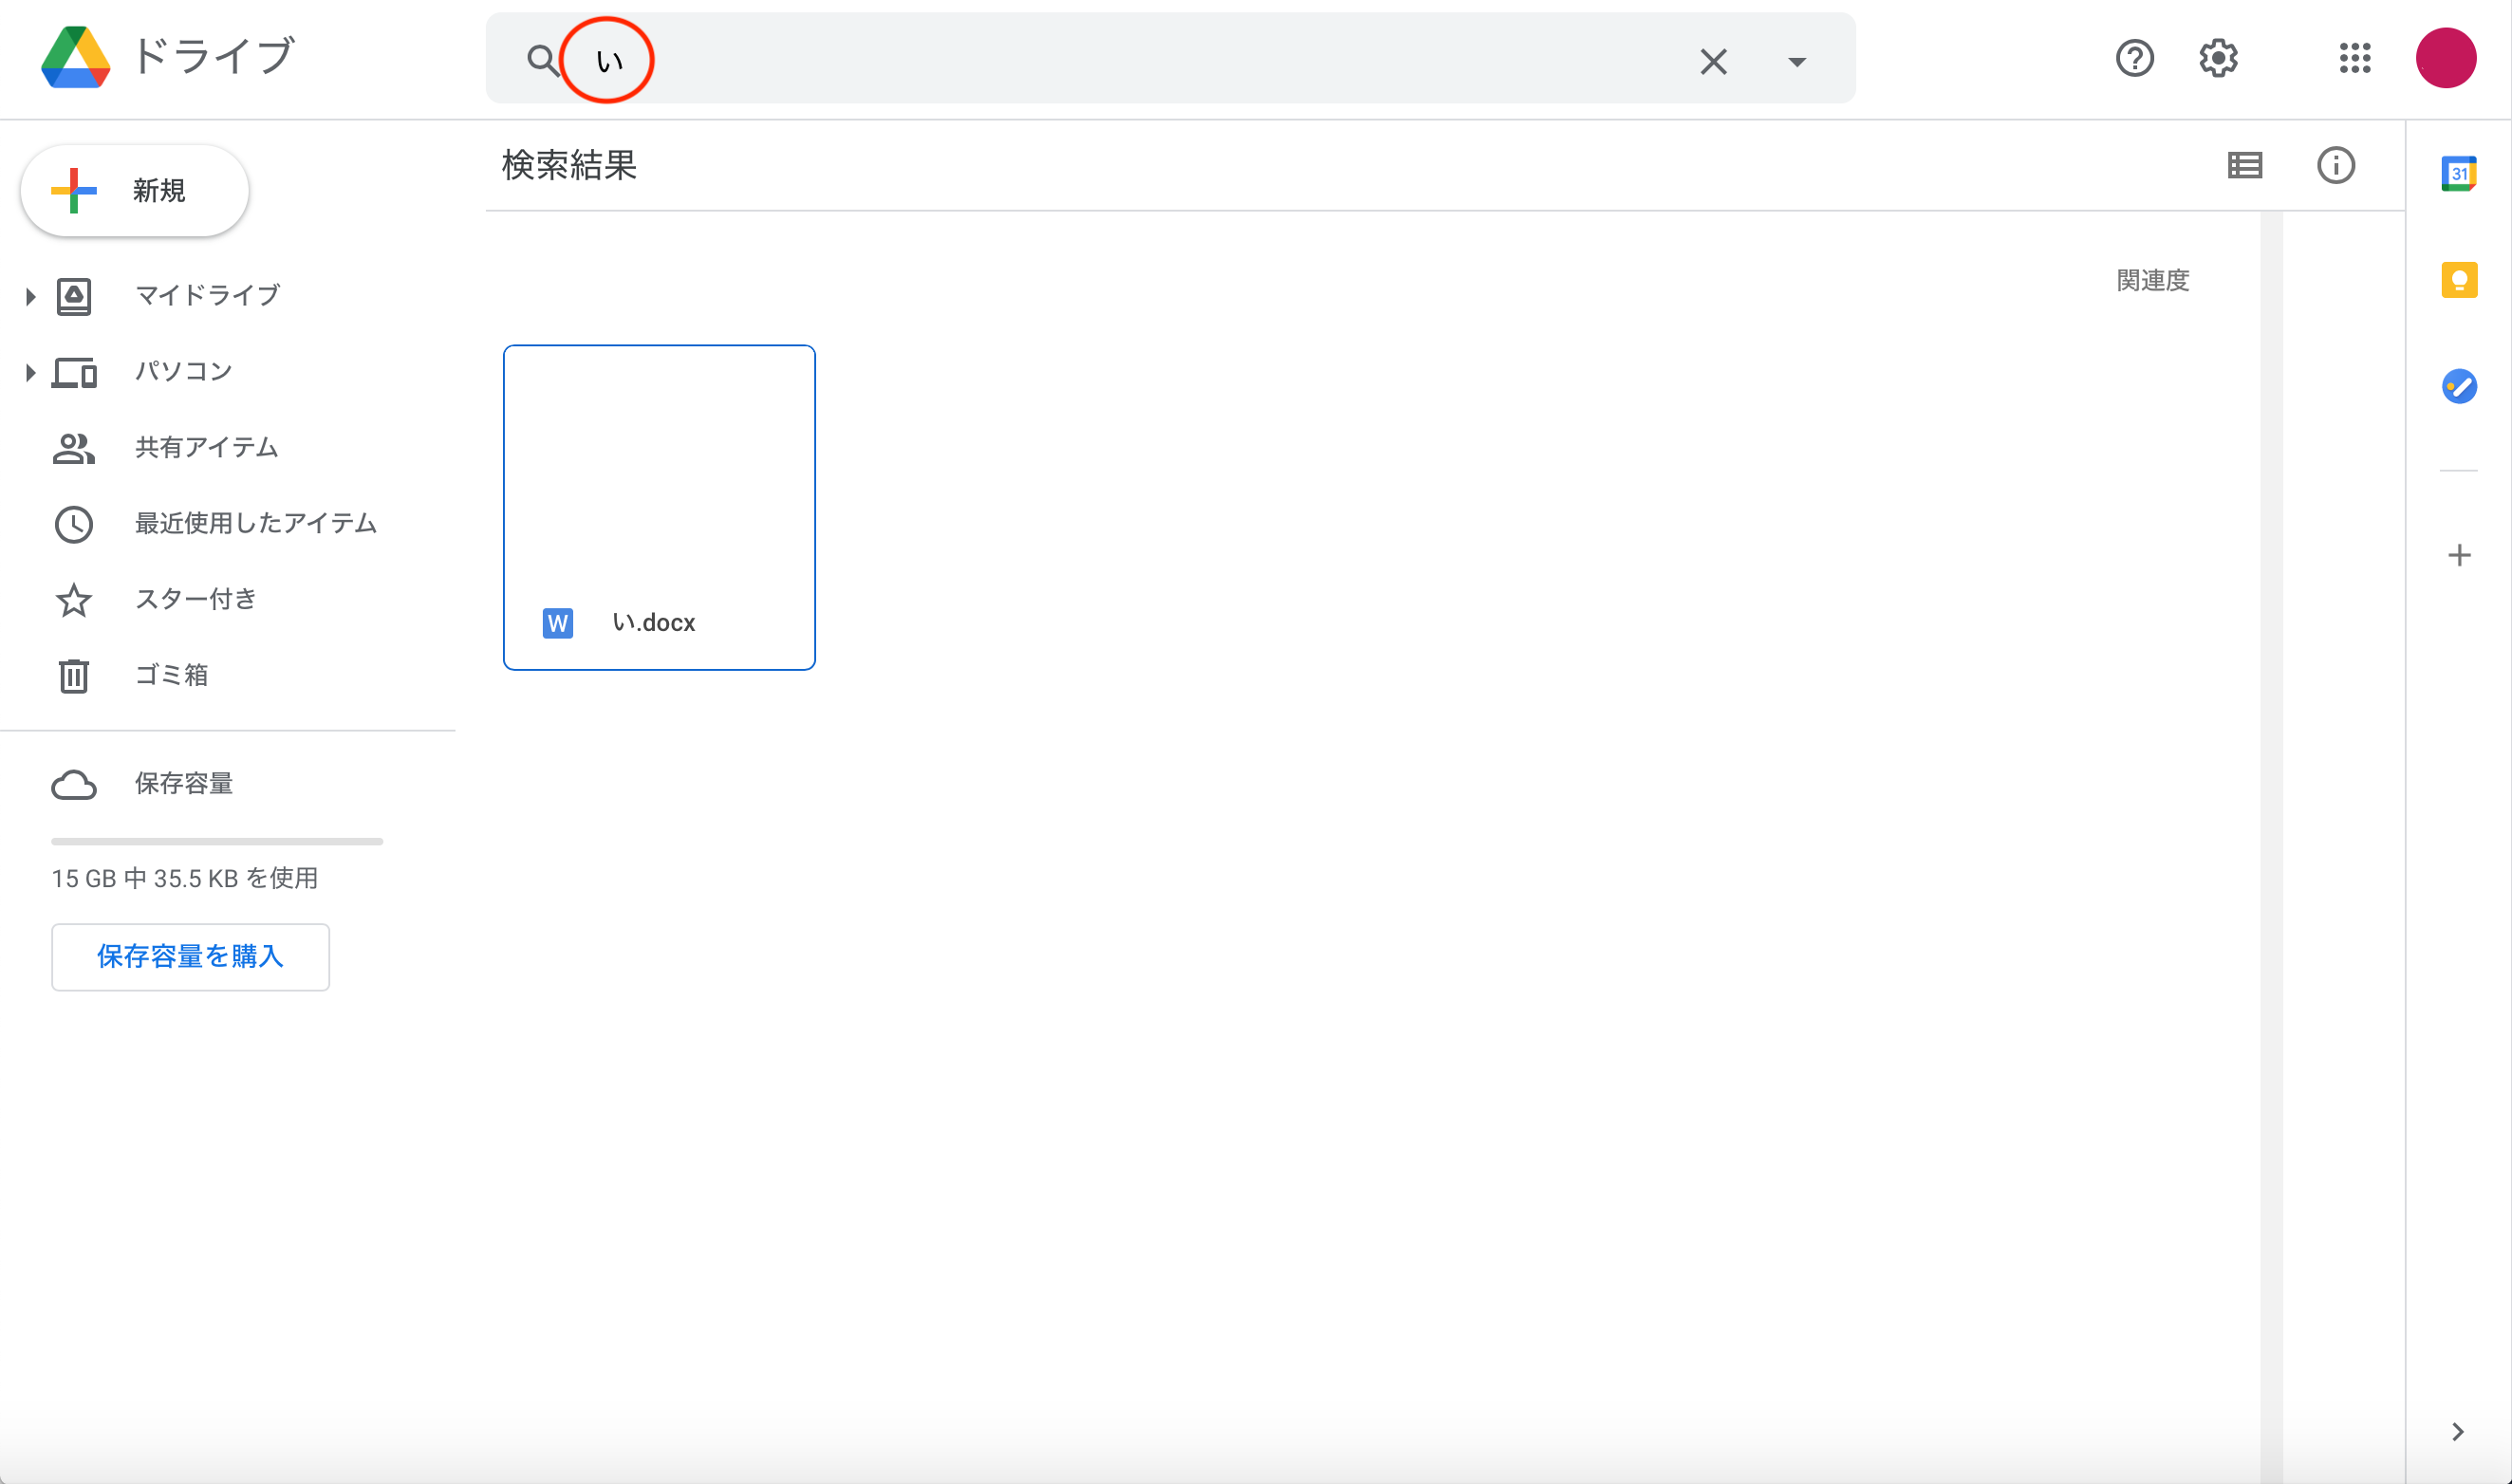Image resolution: width=2512 pixels, height=1484 pixels.
Task: Open スター付き items
Action: (x=196, y=600)
